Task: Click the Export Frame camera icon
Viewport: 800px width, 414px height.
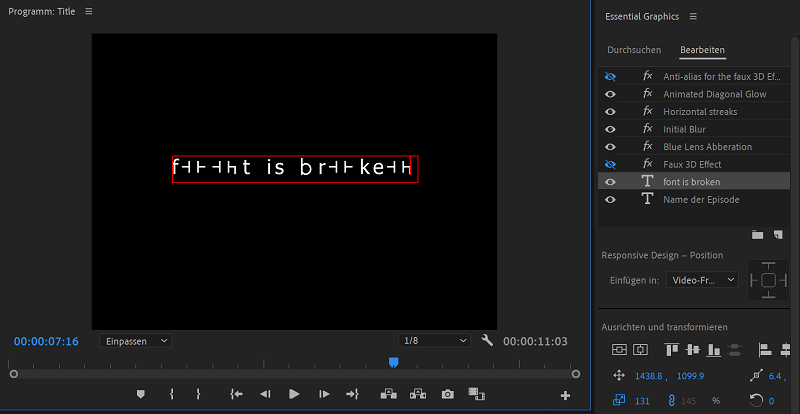Action: tap(447, 394)
